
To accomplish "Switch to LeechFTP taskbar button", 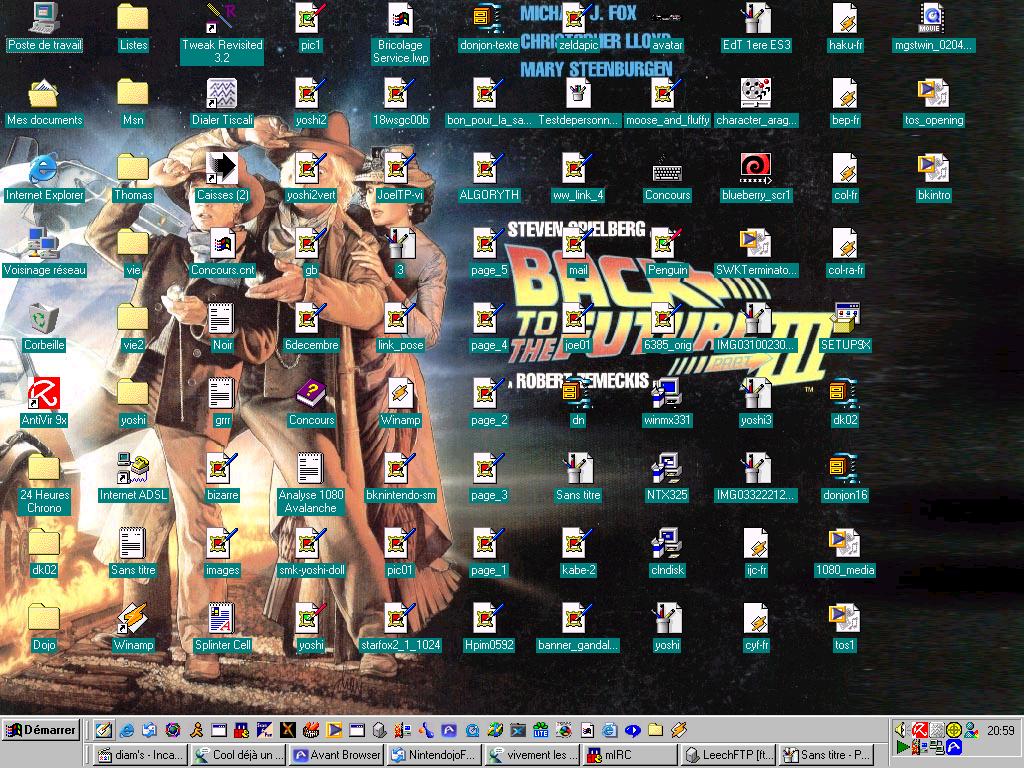I will (728, 755).
